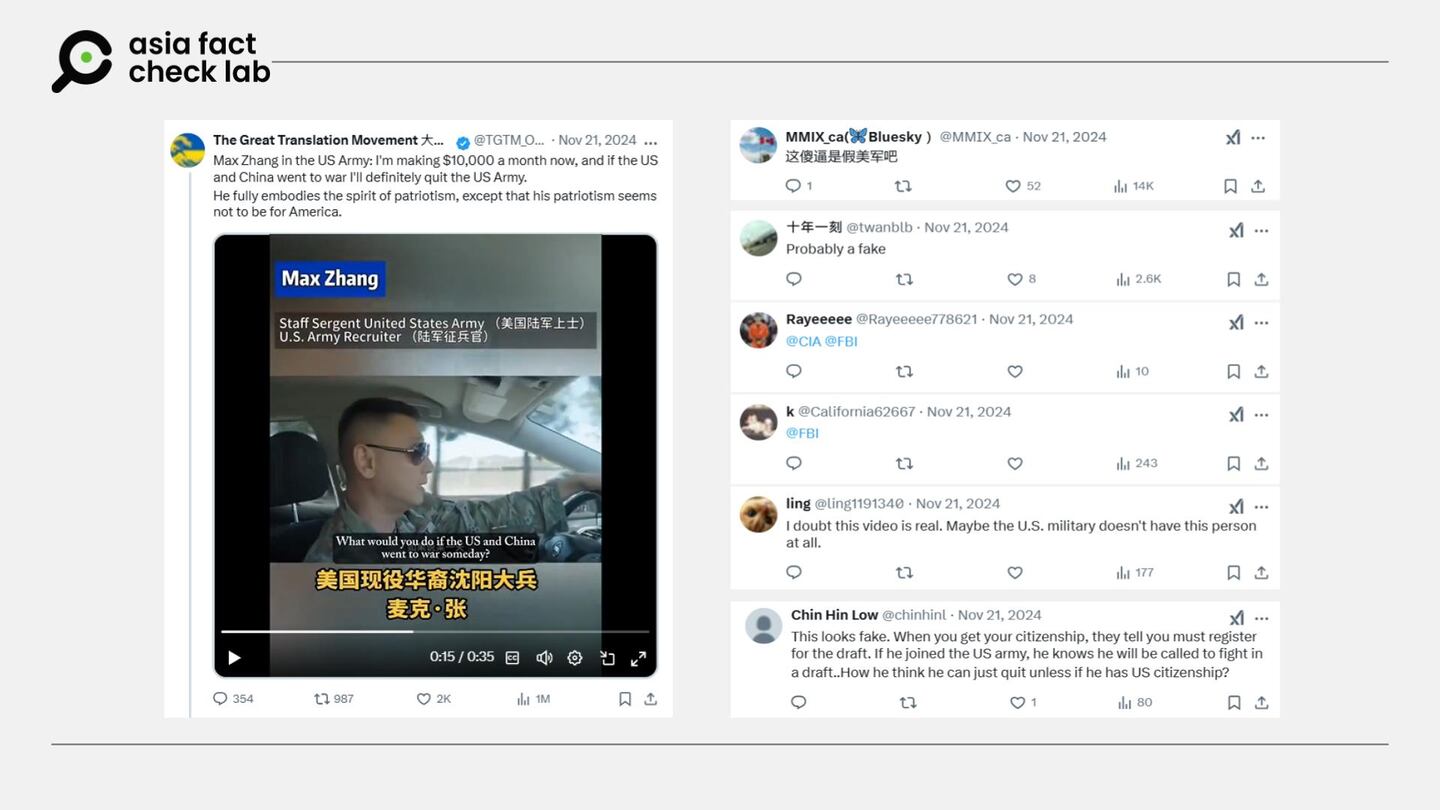Retweet Rayeeeee's post

pyautogui.click(x=904, y=371)
